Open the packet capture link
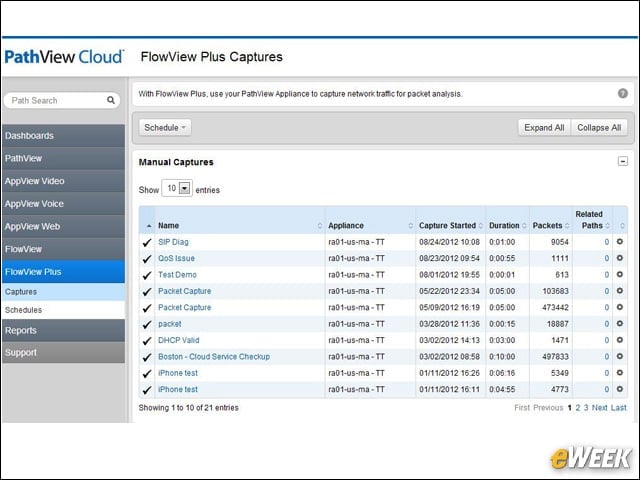Viewport: 640px width, 480px height. coord(169,324)
